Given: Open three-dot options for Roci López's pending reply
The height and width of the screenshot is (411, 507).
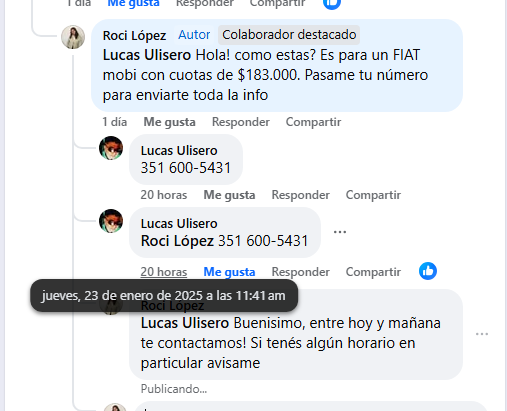Looking at the screenshot, I should pos(482,334).
